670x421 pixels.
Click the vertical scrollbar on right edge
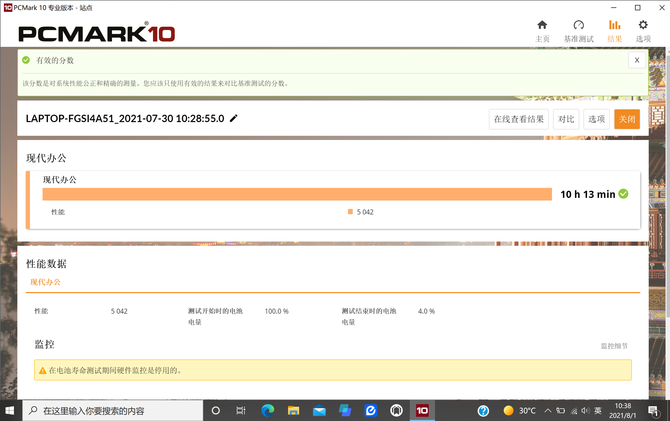point(667,188)
